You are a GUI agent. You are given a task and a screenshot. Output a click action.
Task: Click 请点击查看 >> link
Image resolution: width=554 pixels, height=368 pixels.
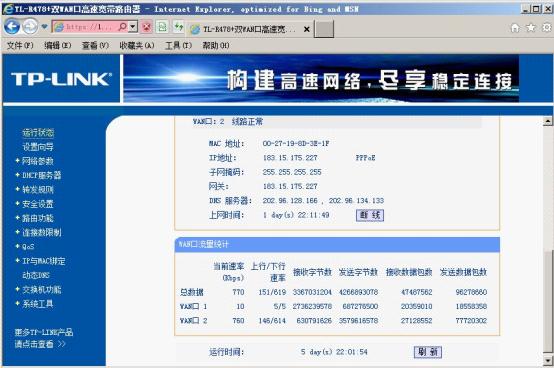[40, 344]
